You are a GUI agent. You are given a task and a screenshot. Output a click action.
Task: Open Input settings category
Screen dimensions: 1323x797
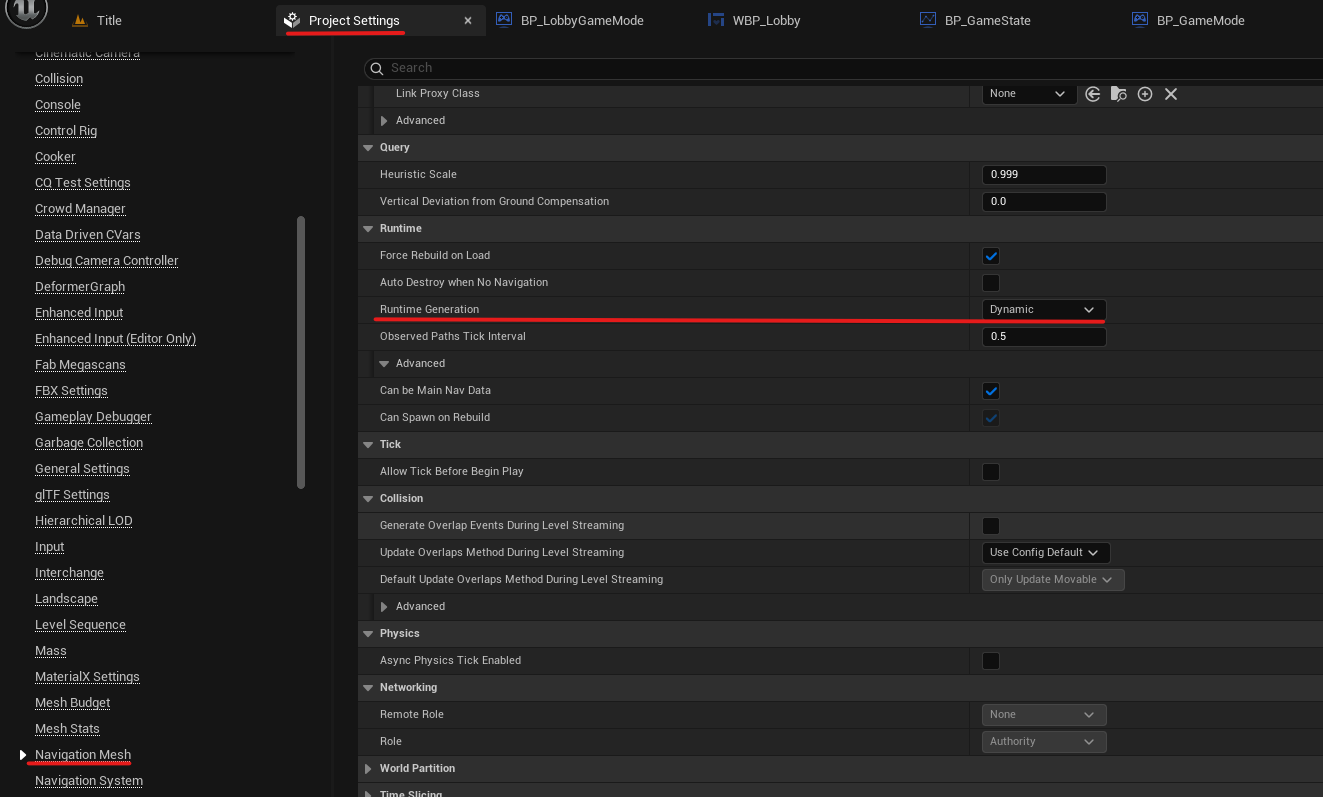tap(50, 547)
